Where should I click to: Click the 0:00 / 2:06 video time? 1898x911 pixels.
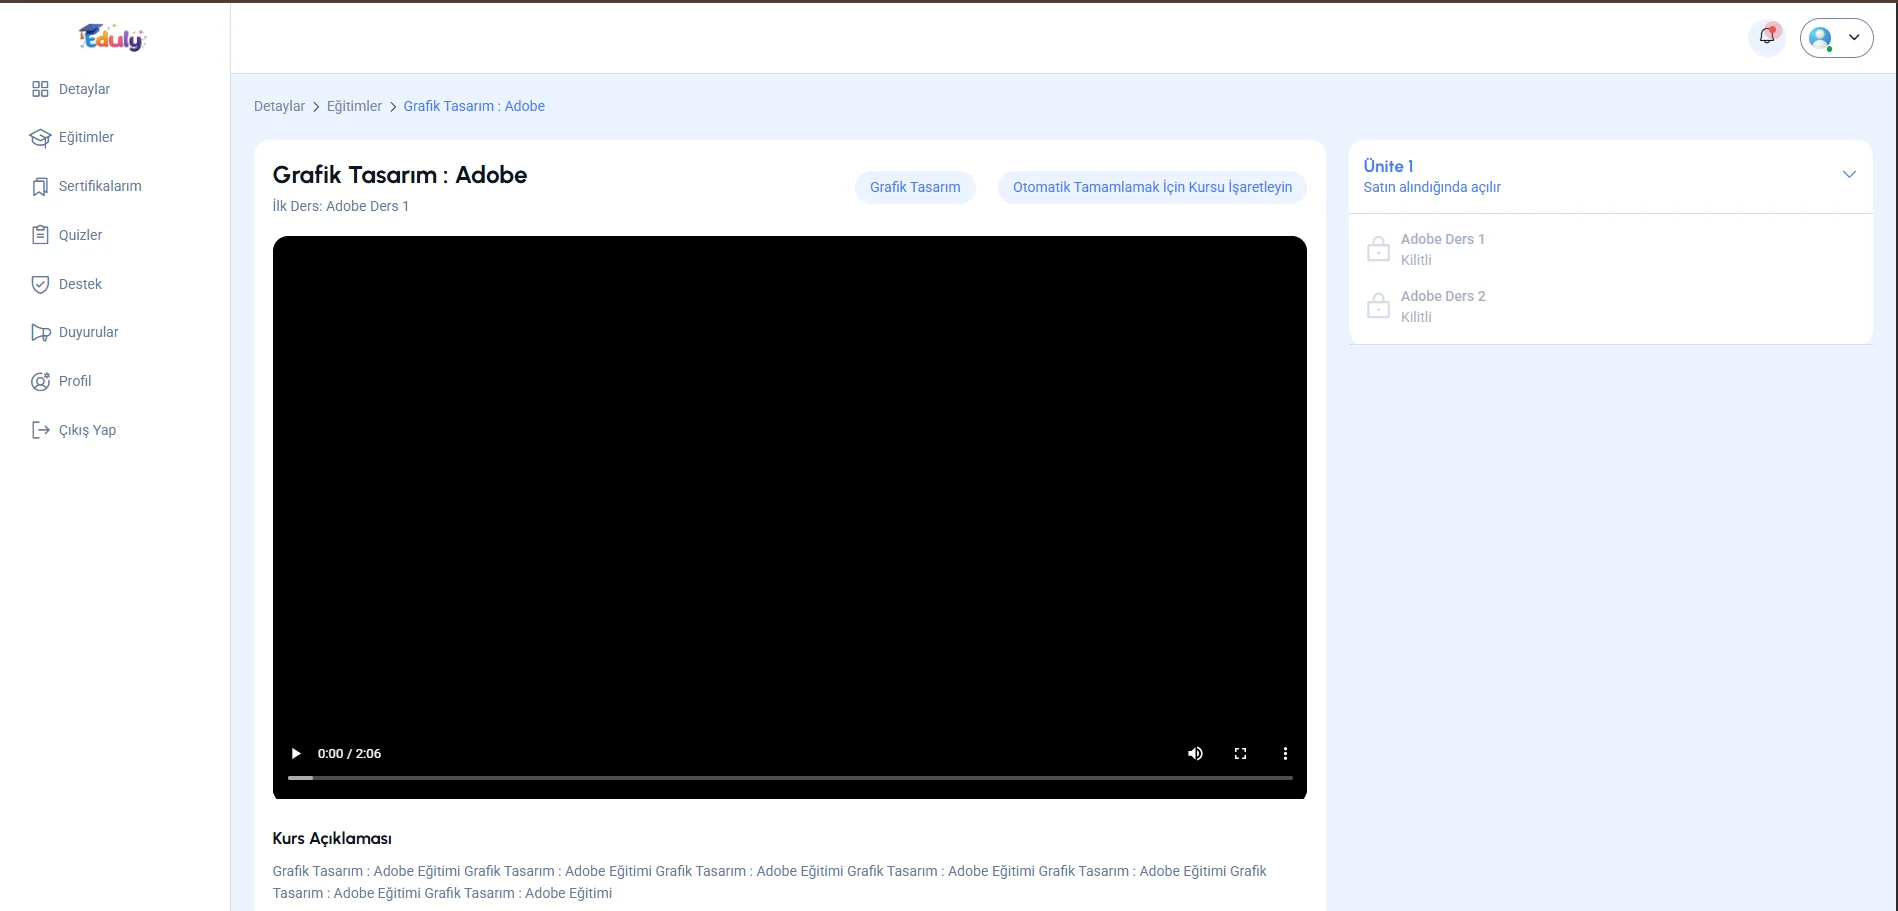pos(349,754)
